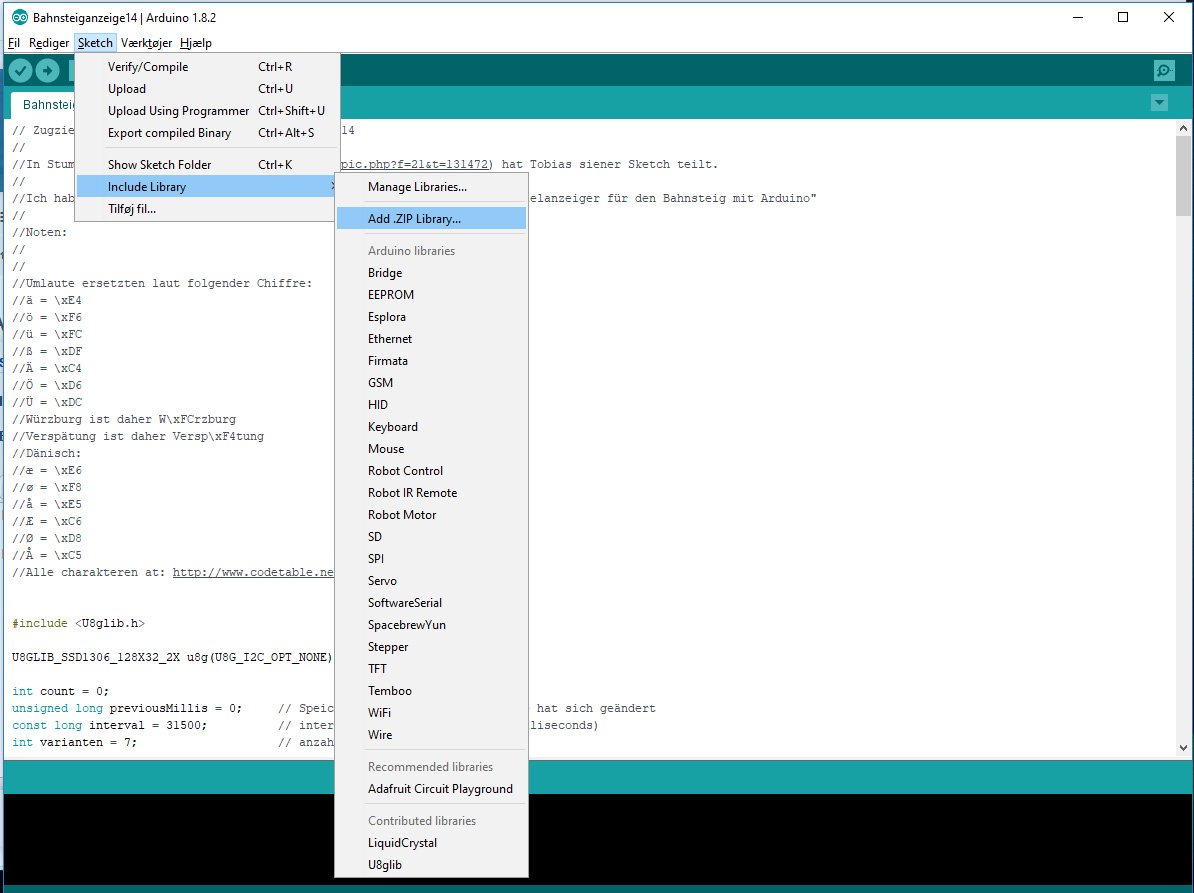The image size is (1194, 893).
Task: Include the Servo library
Action: (x=431, y=581)
